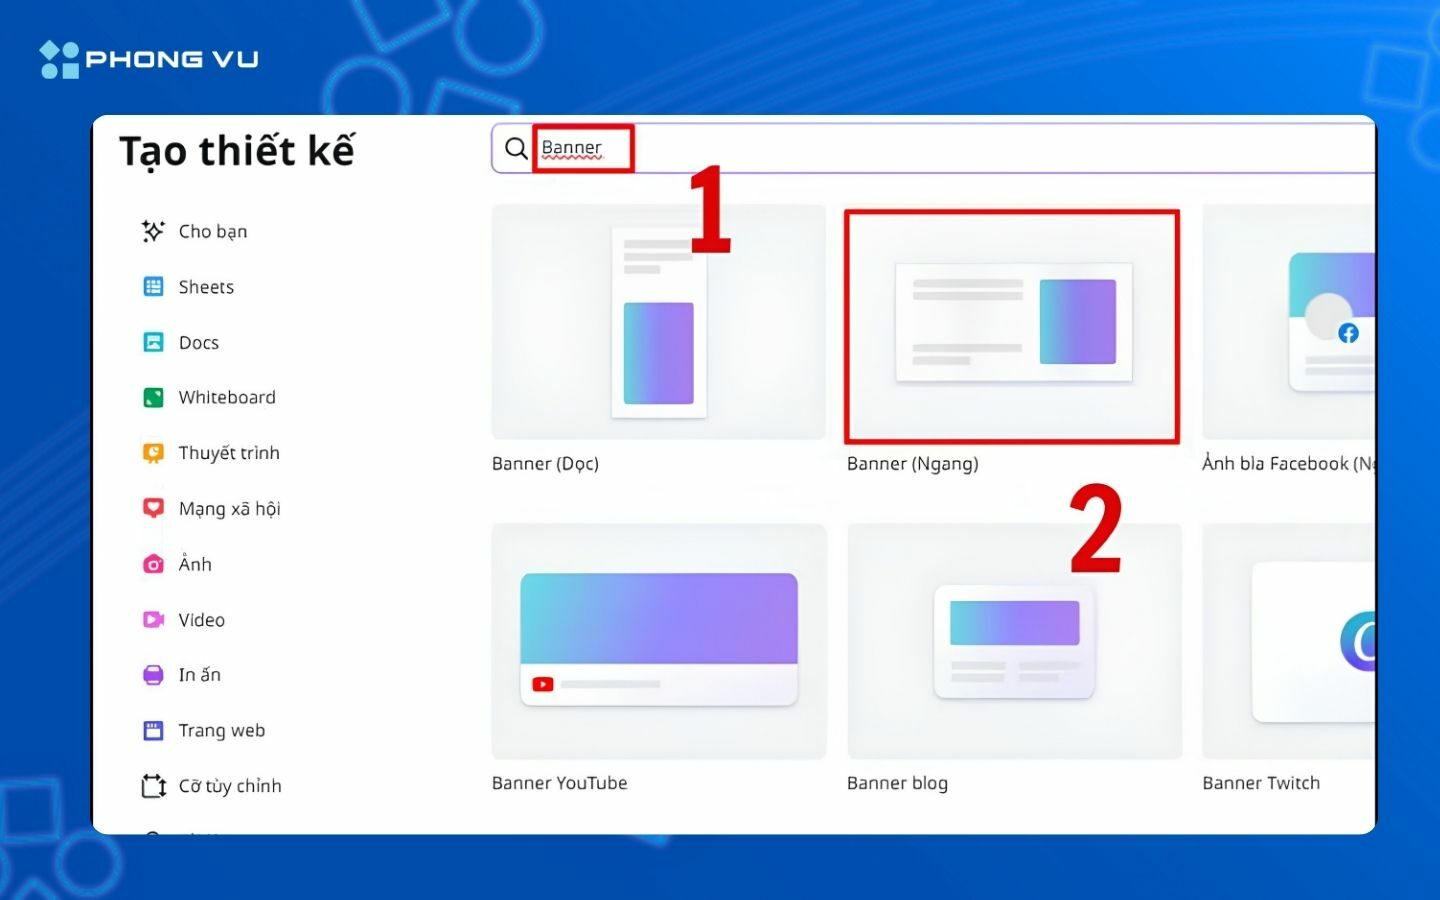
Task: Click the search magnifier icon
Action: point(516,149)
